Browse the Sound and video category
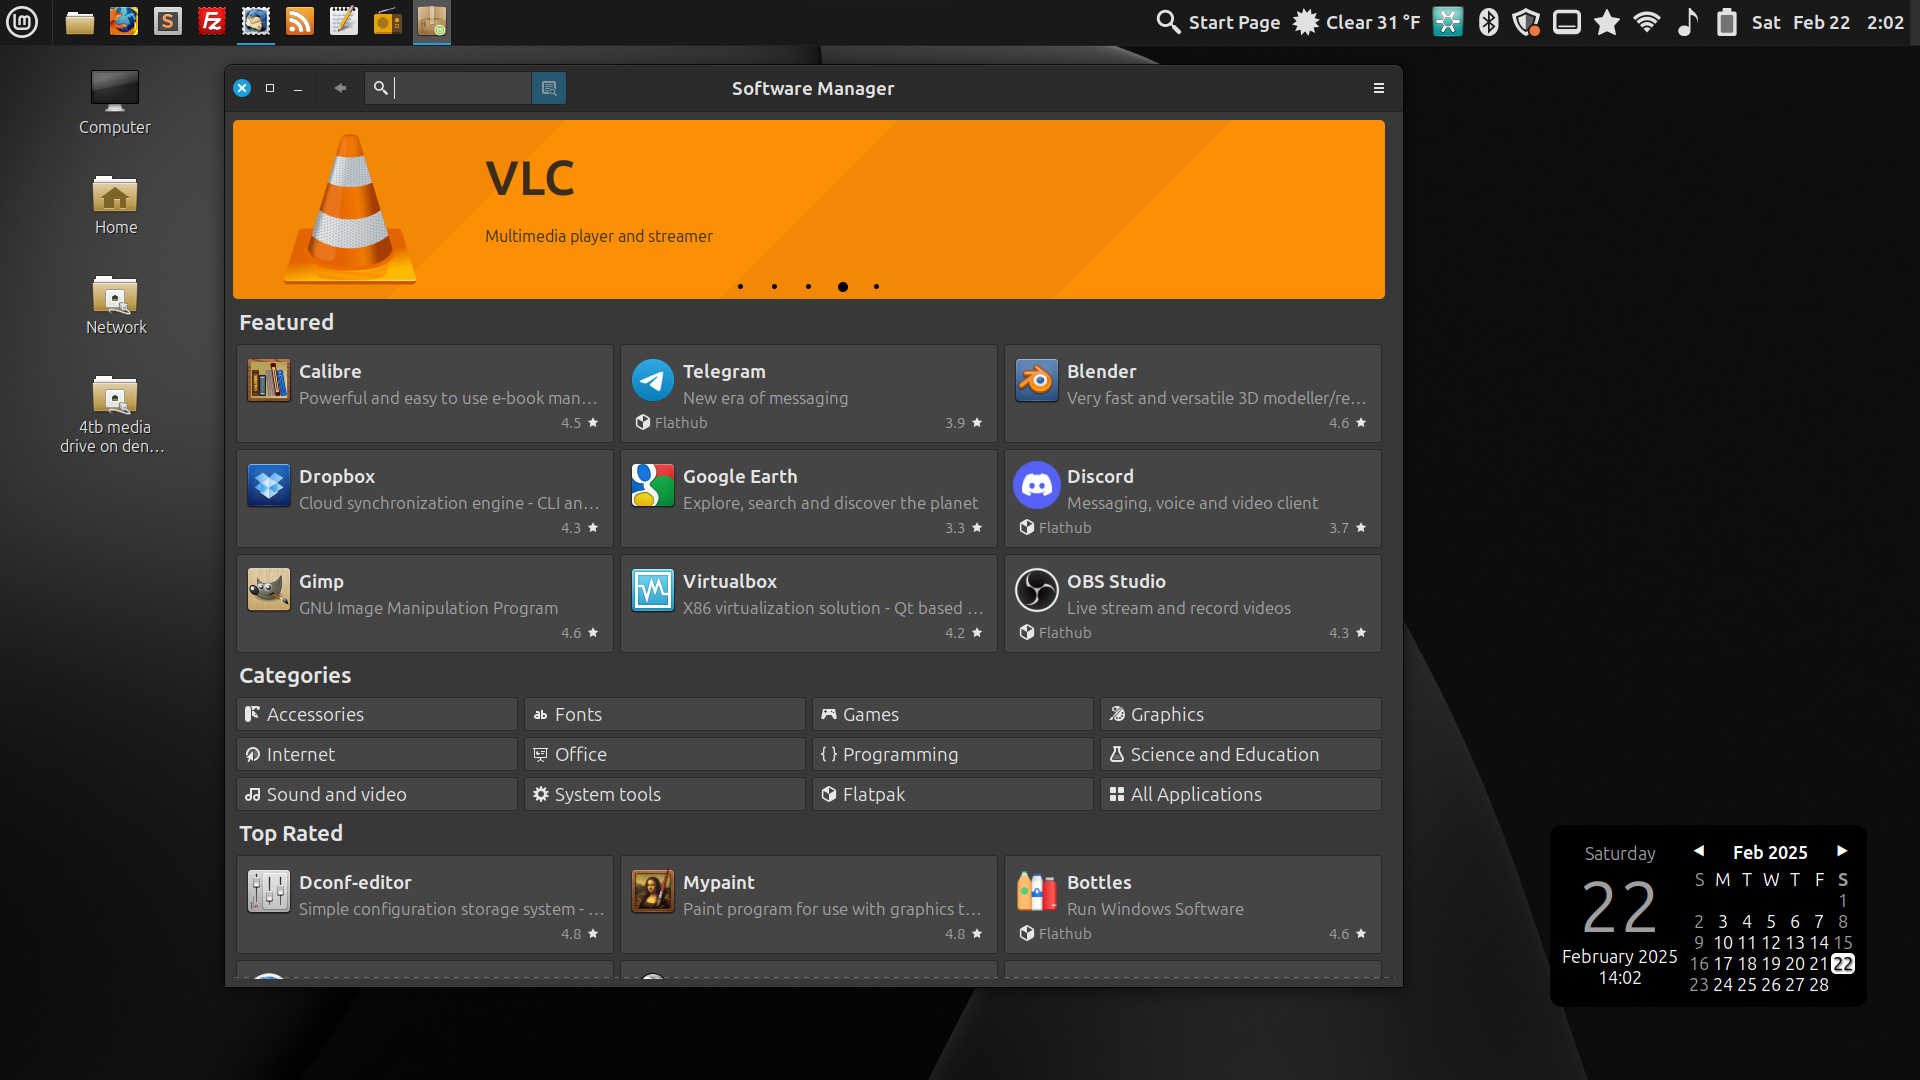 pos(377,794)
